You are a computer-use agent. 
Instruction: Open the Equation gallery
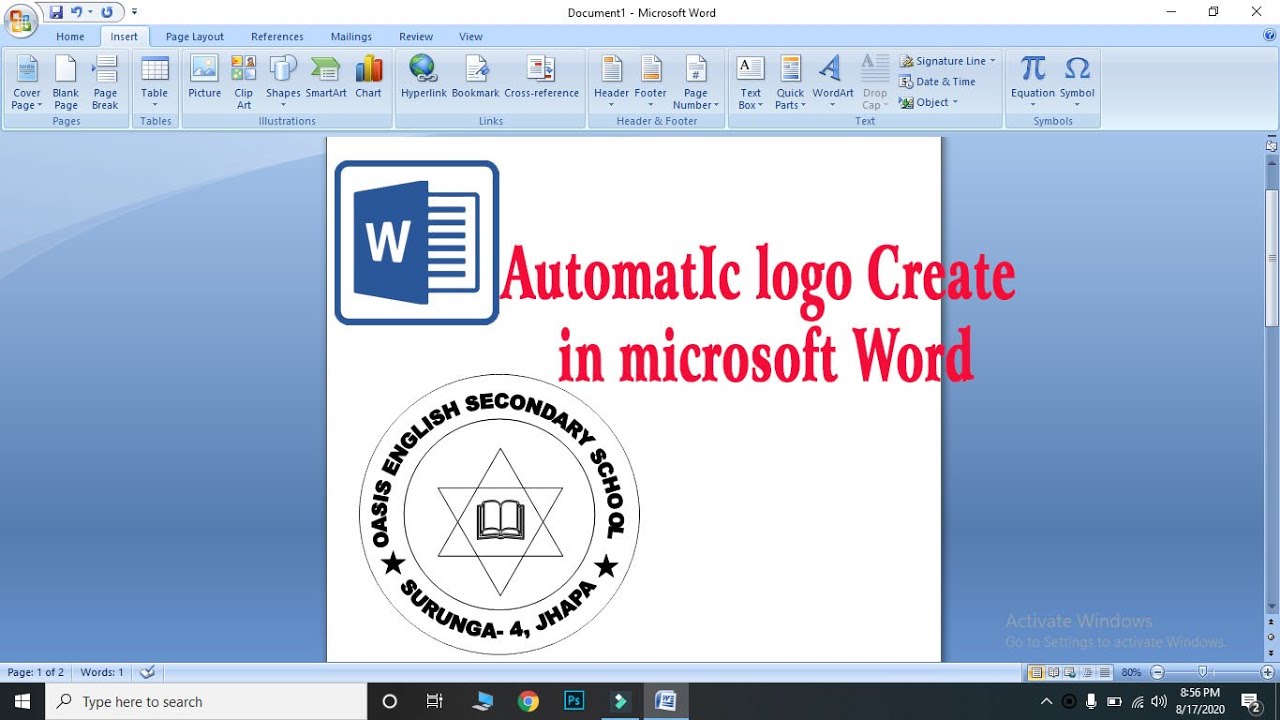coord(1033,82)
